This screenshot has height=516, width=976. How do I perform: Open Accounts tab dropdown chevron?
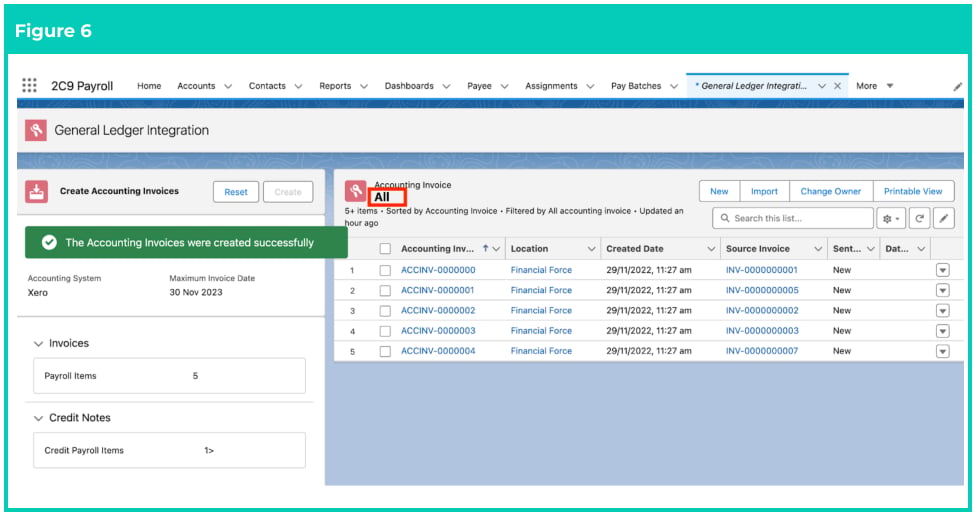pos(228,87)
